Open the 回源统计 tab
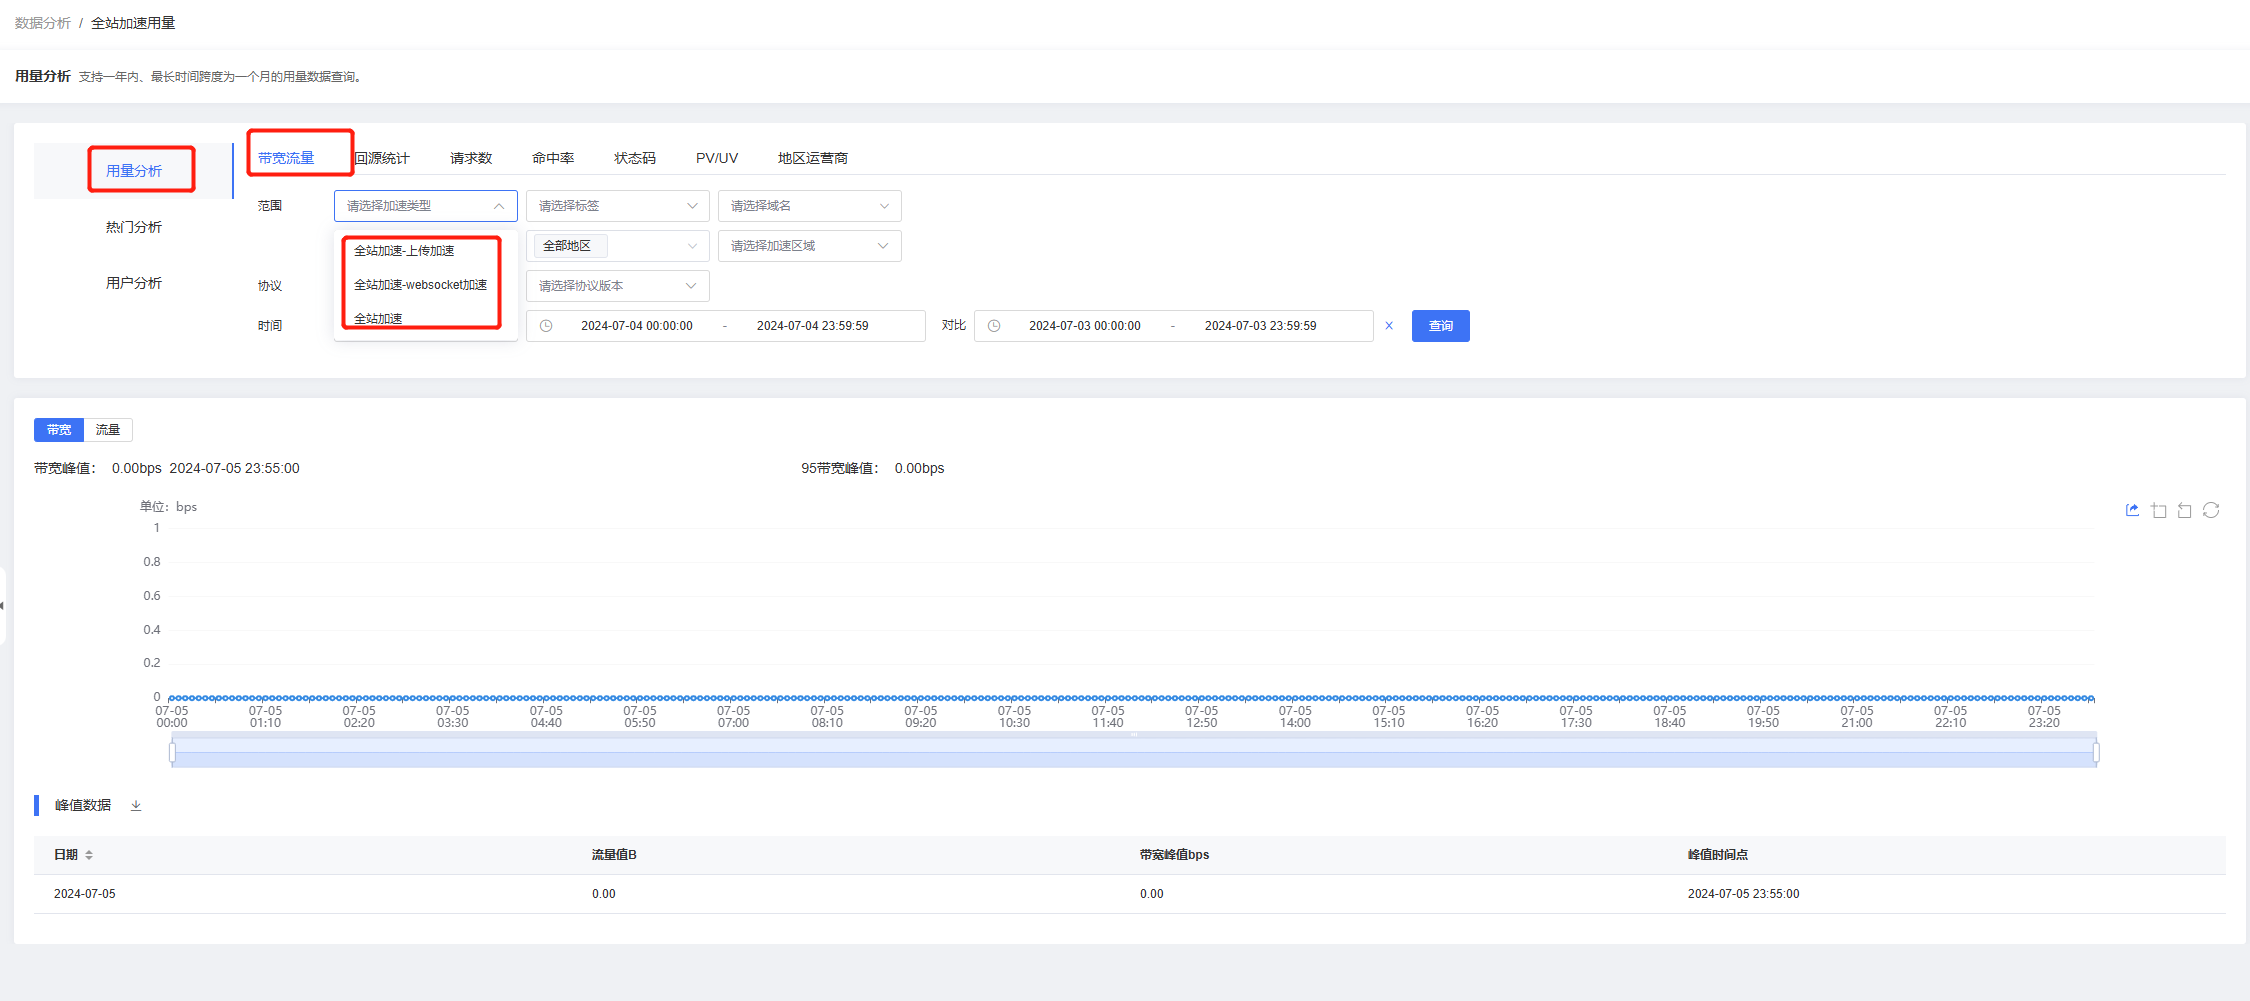2250x1001 pixels. pyautogui.click(x=382, y=158)
